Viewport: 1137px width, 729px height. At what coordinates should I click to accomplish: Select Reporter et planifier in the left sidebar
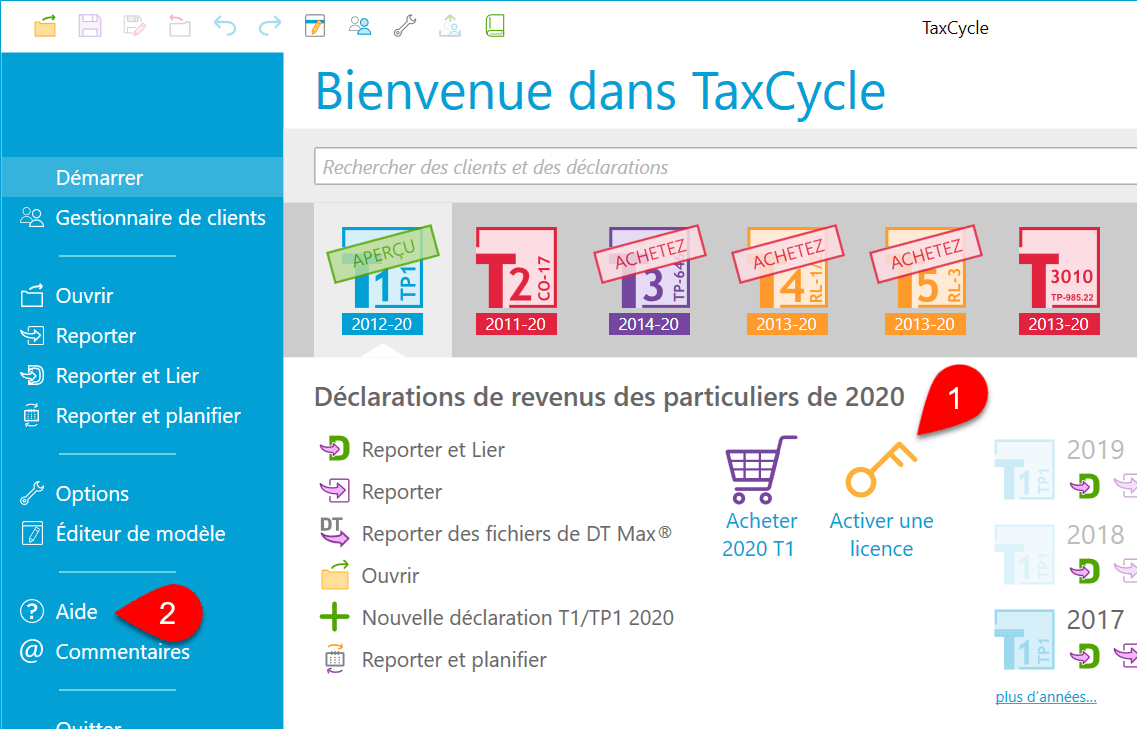(x=148, y=416)
